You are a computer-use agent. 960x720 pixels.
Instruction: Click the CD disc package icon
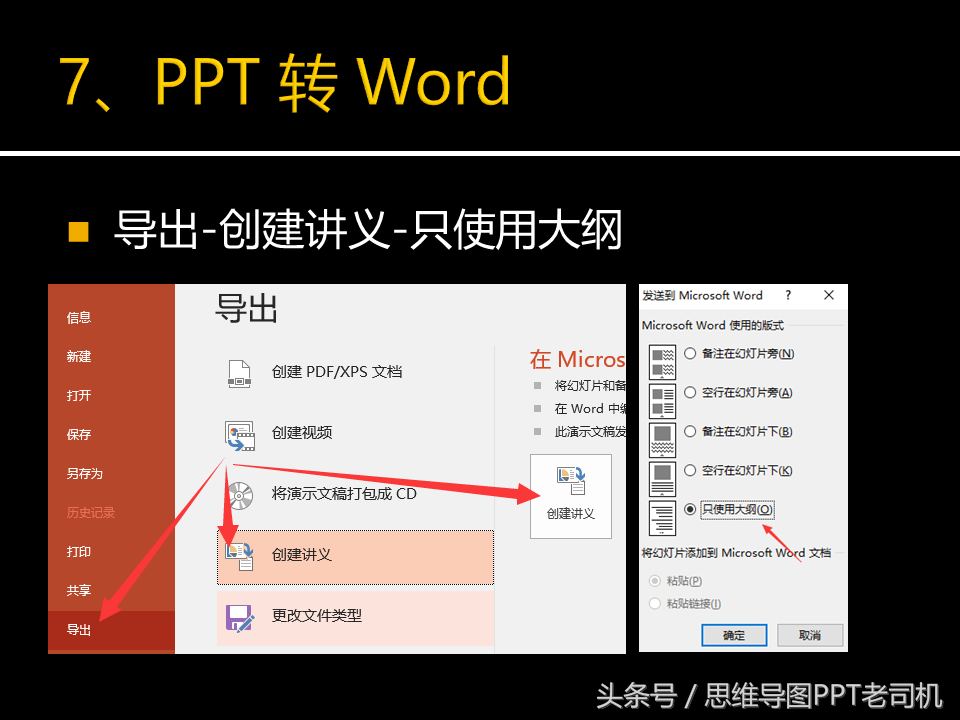click(239, 496)
